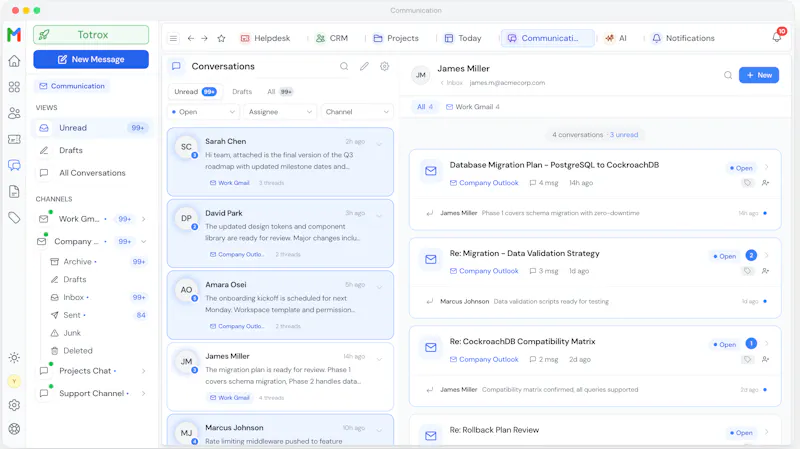
Task: Open the Amara Osei conversation
Action: coord(280,305)
